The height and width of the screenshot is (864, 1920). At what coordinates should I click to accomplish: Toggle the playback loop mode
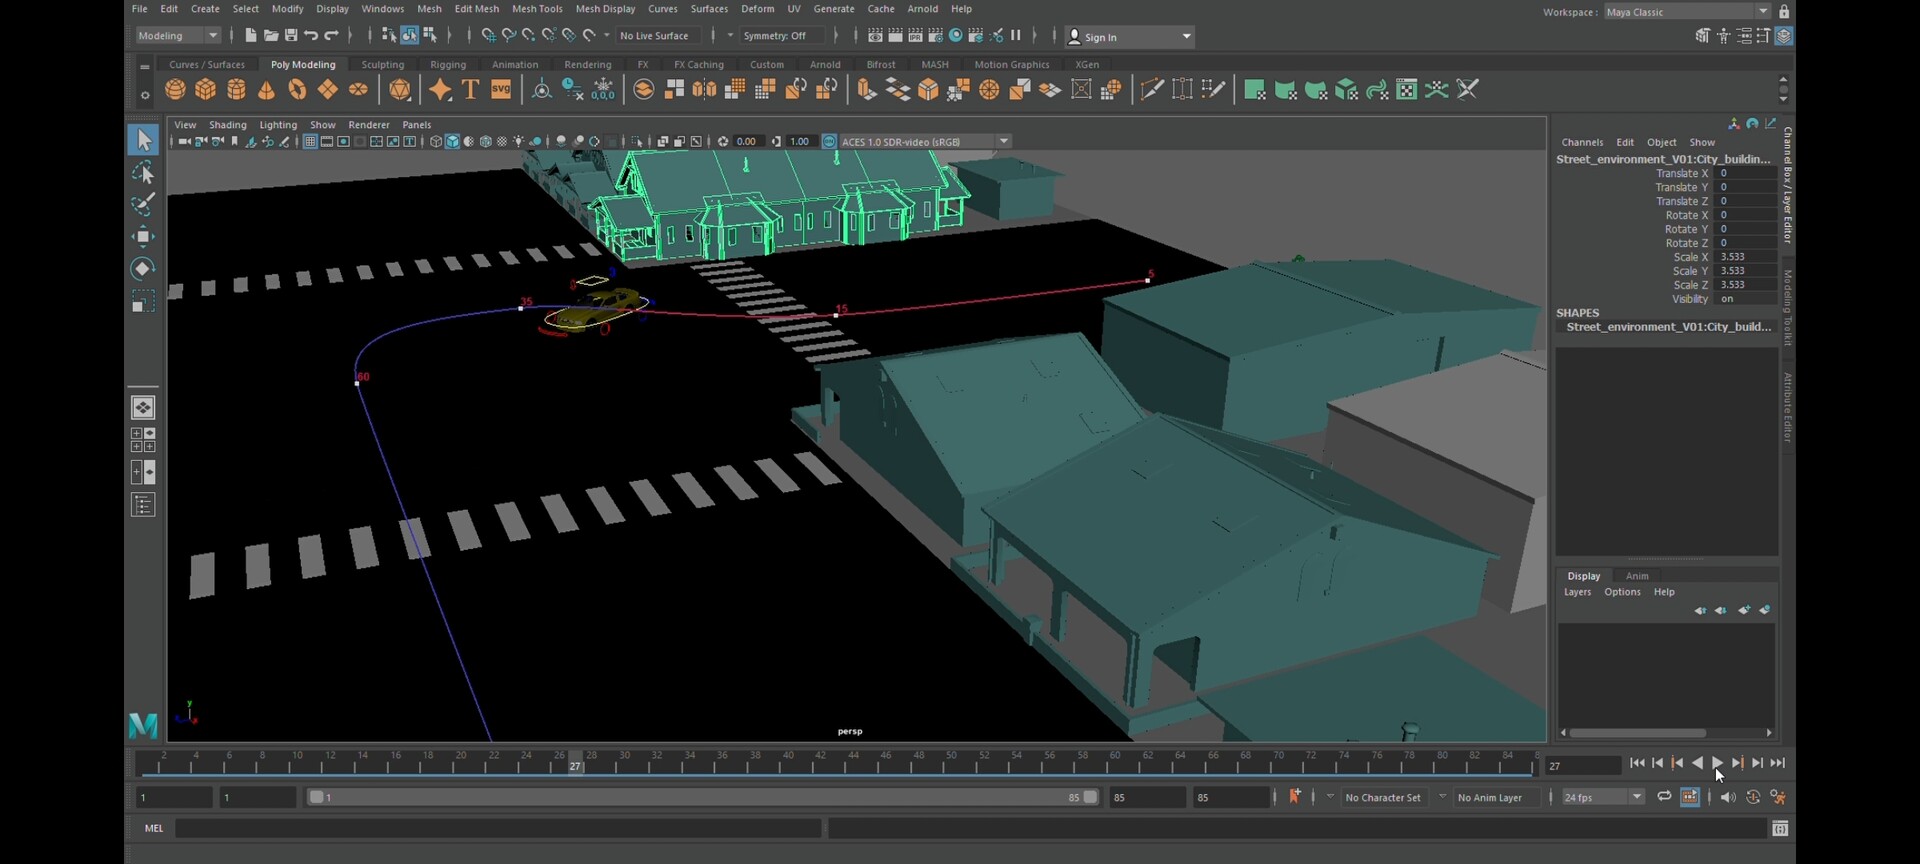point(1664,797)
